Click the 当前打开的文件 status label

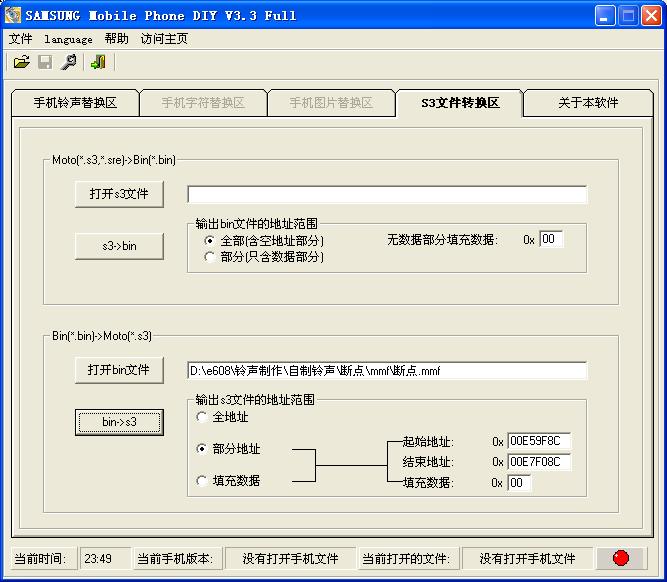tap(408, 558)
